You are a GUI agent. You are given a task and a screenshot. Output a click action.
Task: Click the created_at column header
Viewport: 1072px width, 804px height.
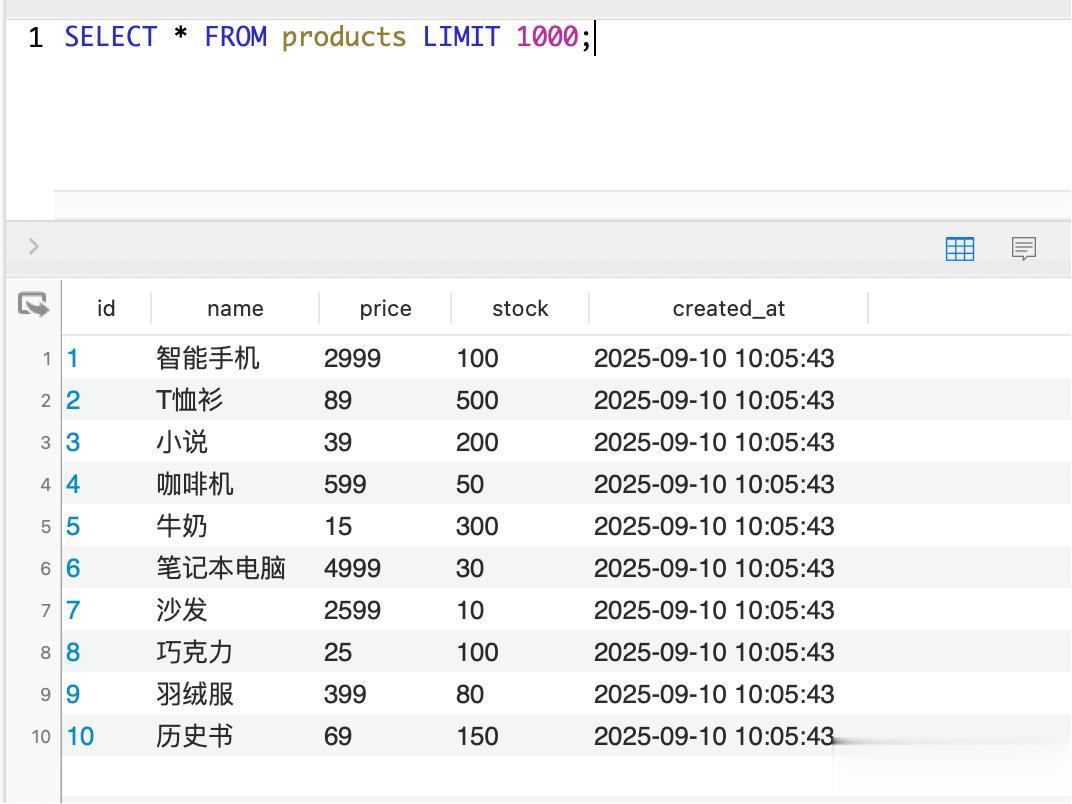728,308
